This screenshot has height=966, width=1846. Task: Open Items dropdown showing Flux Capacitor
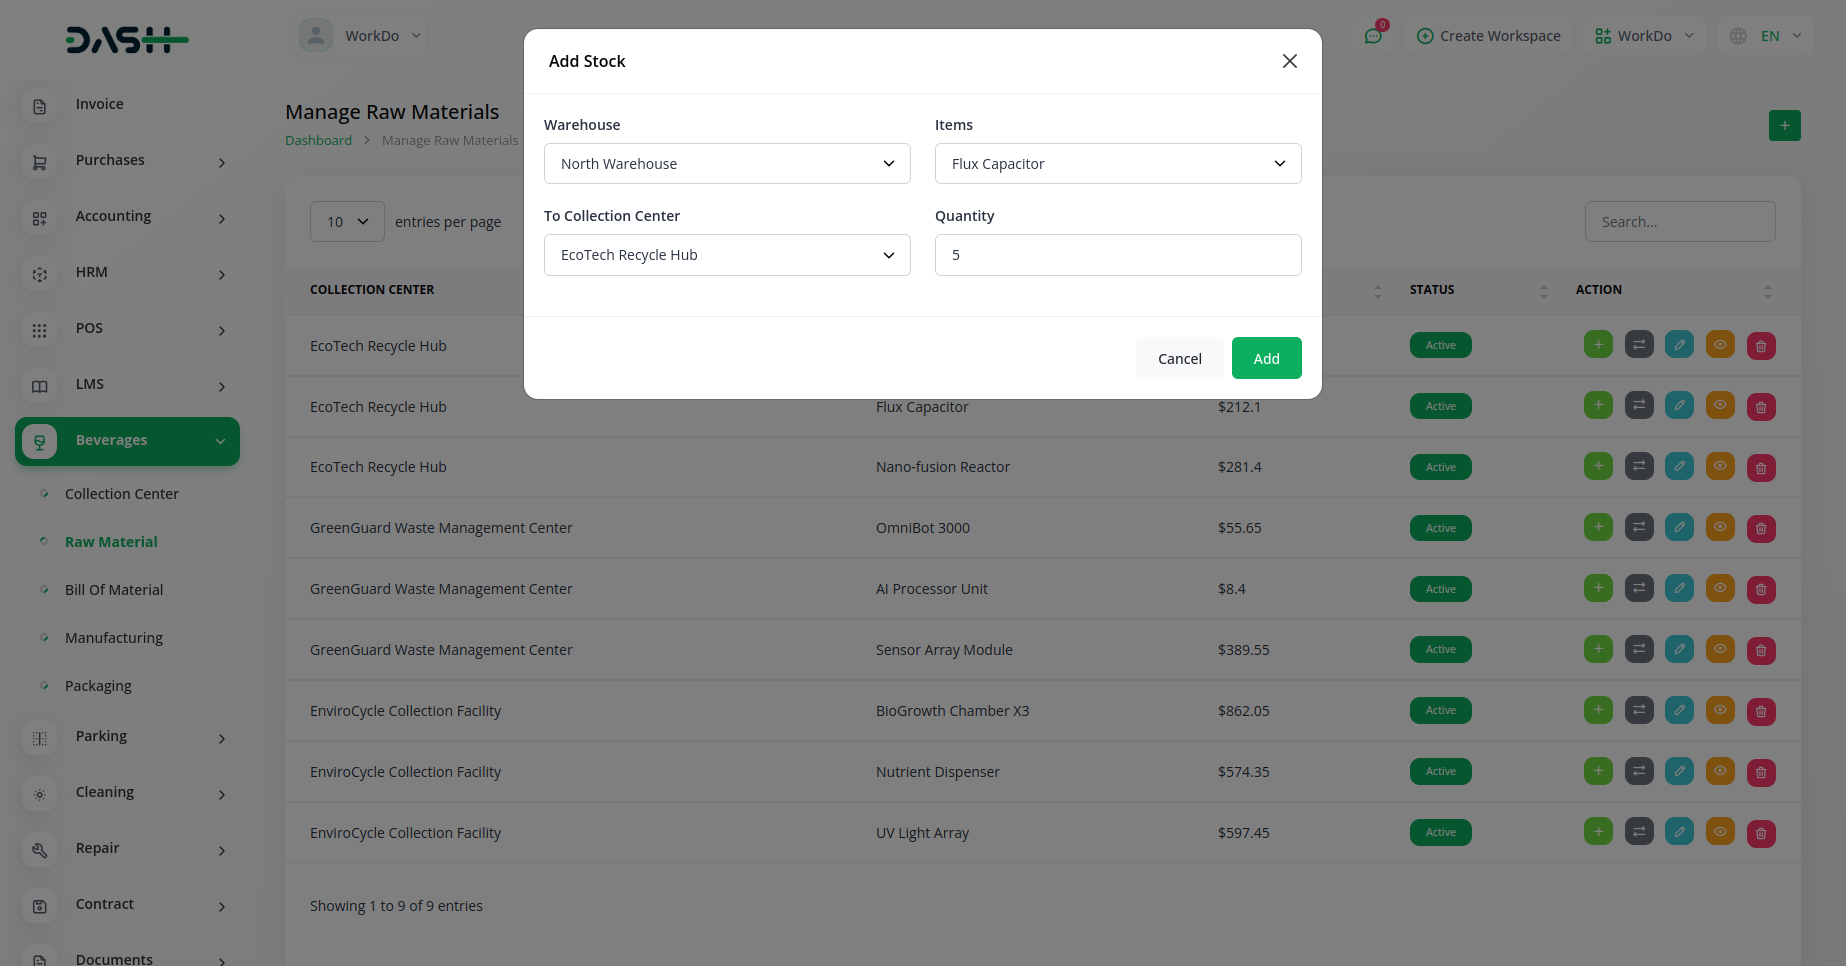point(1117,164)
